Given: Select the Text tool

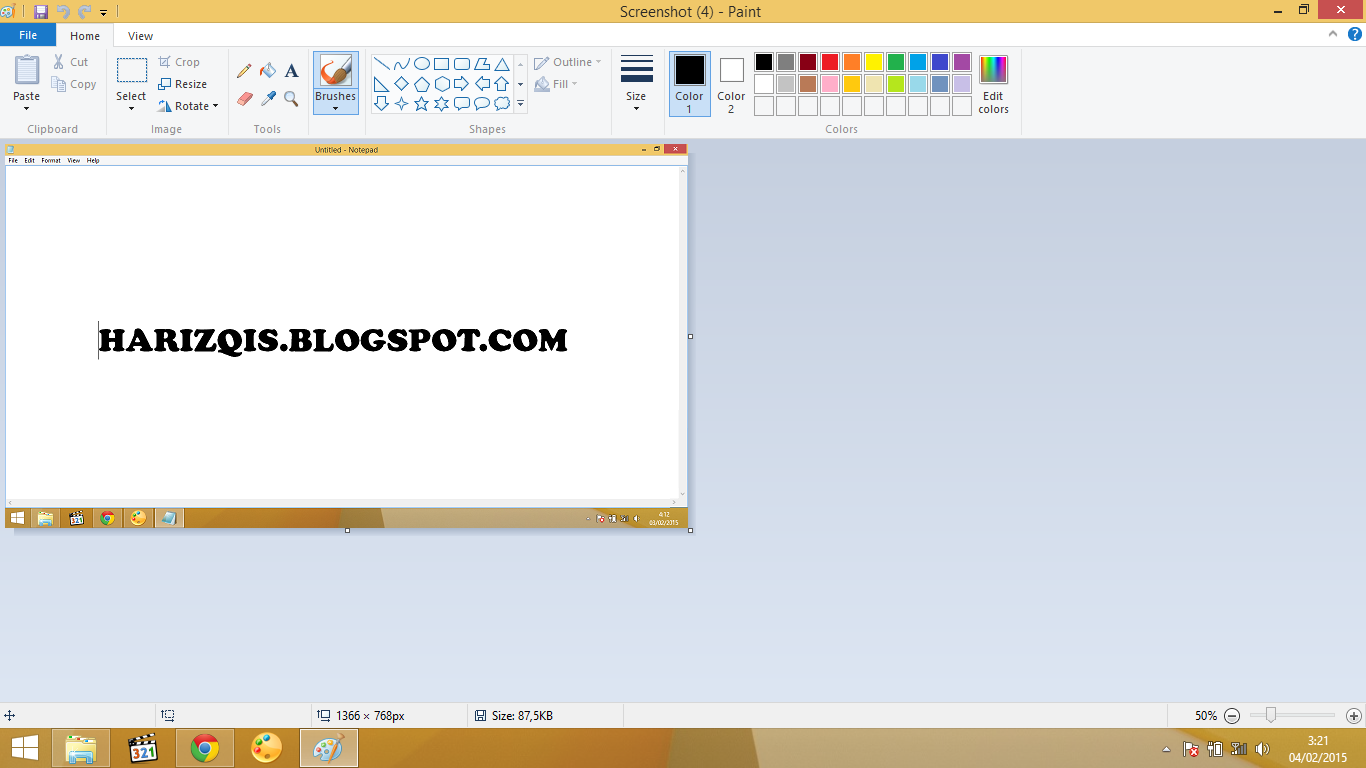Looking at the screenshot, I should click(x=291, y=70).
